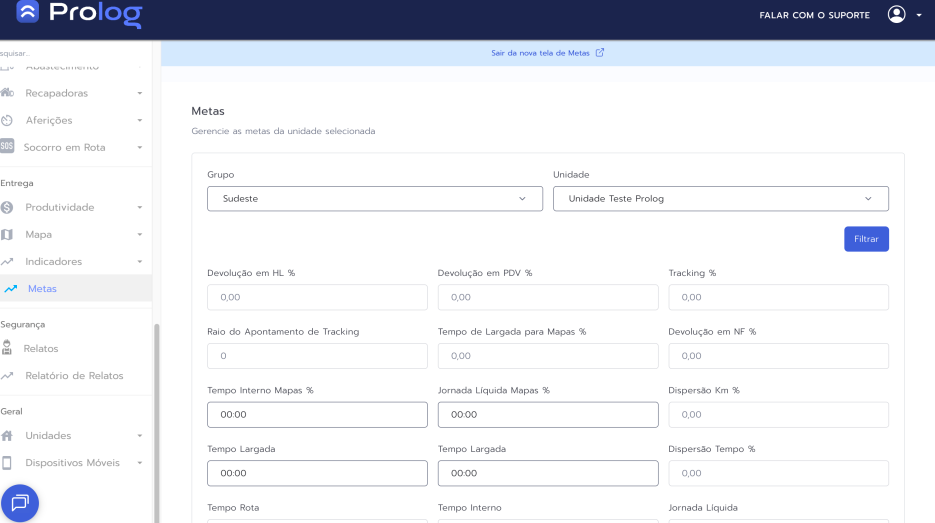Click the user account avatar icon
This screenshot has width=935, height=523.
click(896, 15)
